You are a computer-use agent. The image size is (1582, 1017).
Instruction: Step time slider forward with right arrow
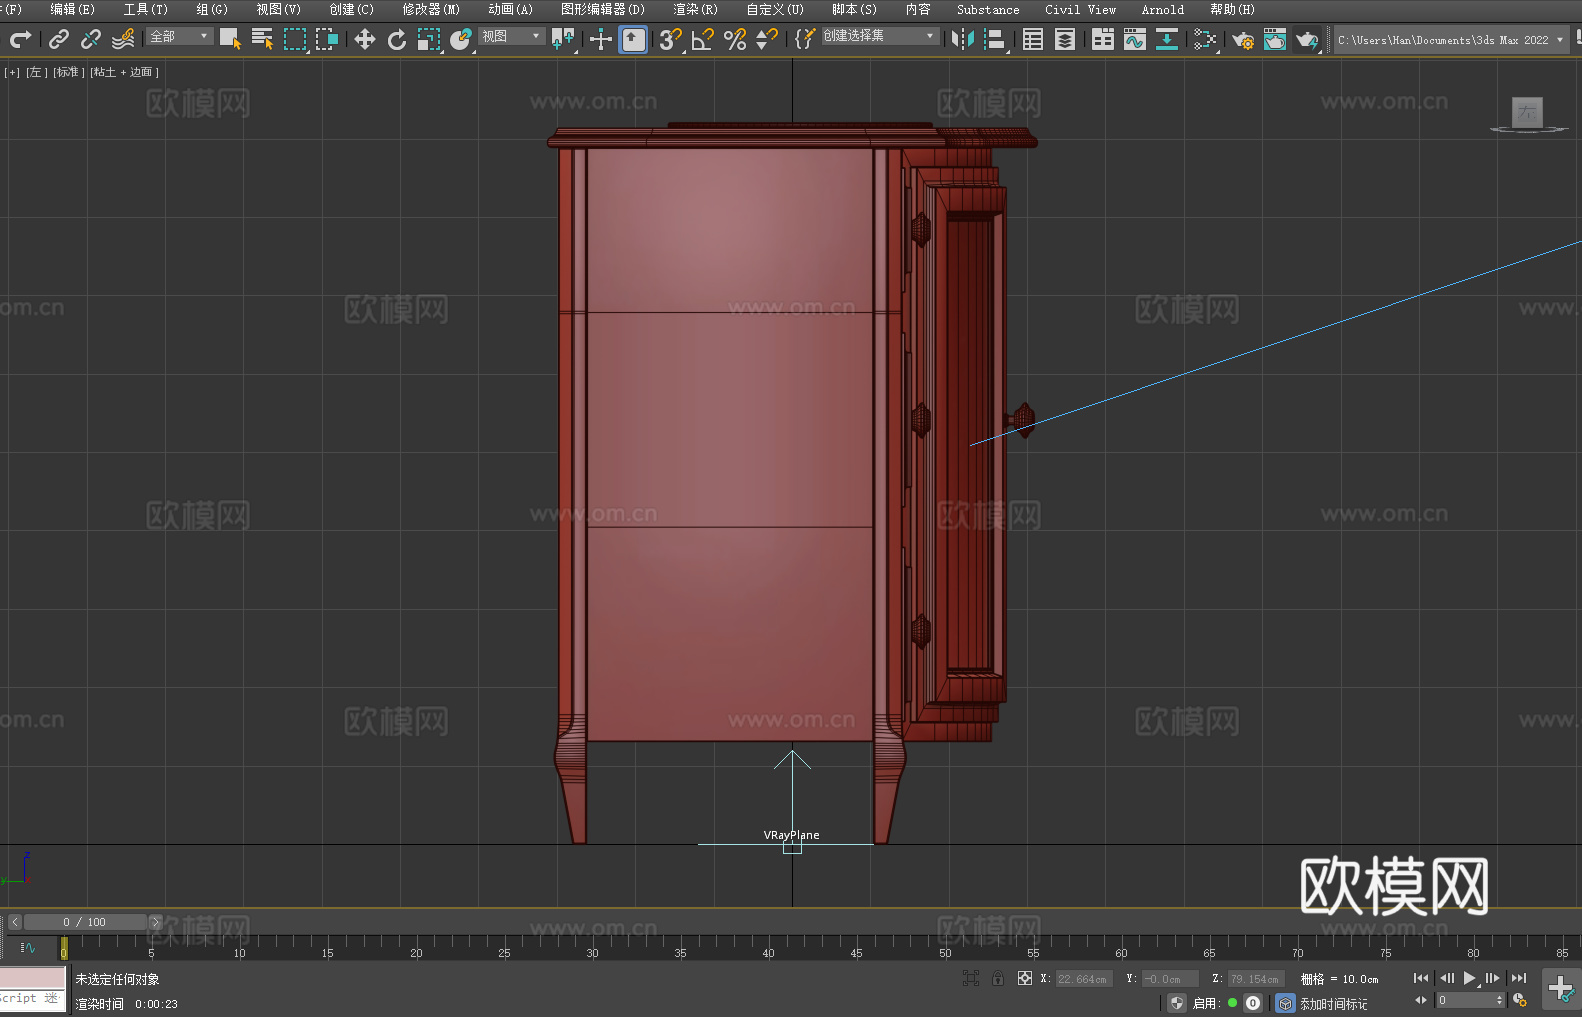[155, 922]
